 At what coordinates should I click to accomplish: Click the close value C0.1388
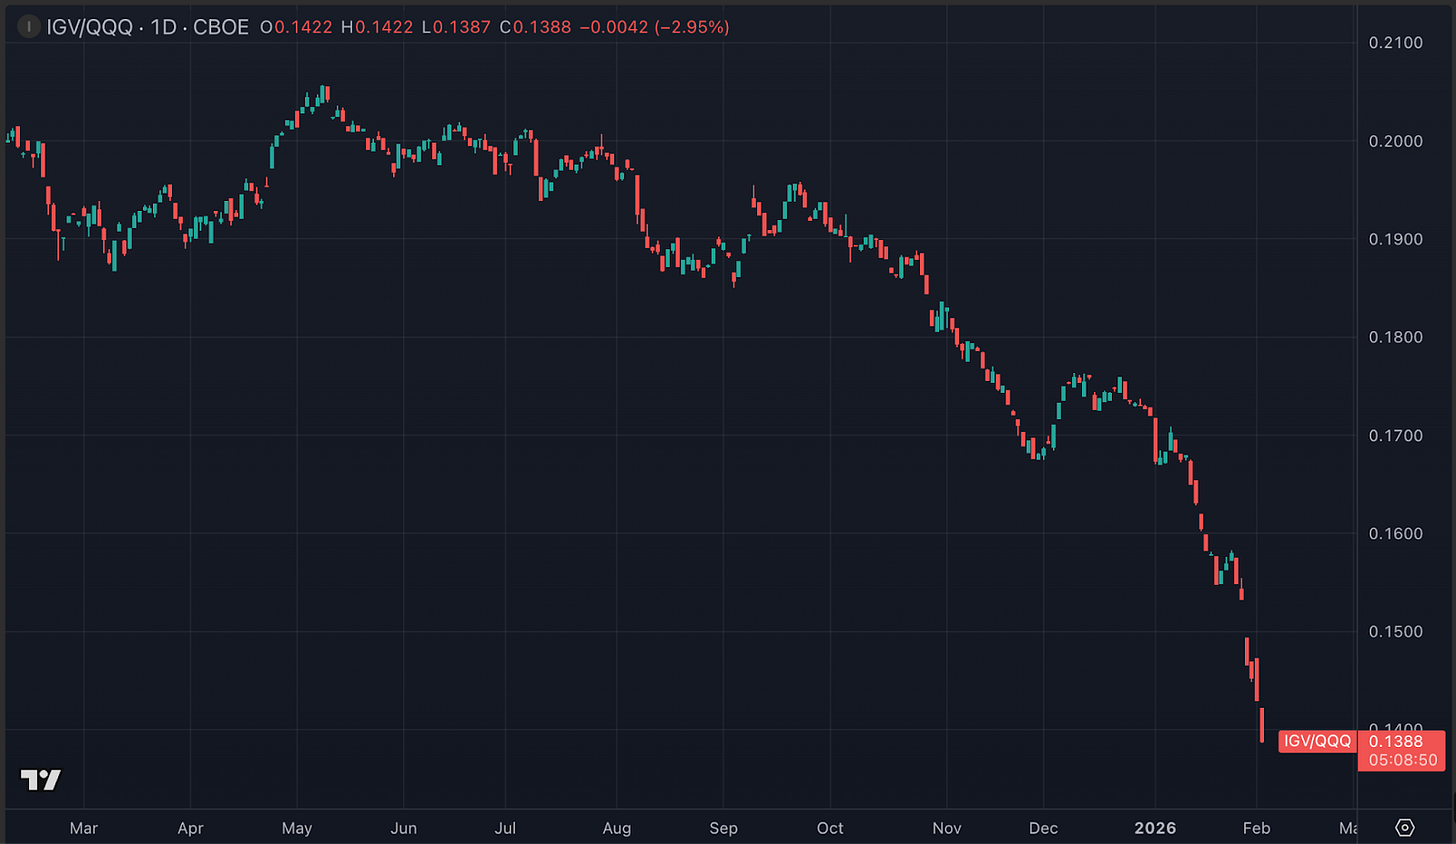pyautogui.click(x=535, y=27)
